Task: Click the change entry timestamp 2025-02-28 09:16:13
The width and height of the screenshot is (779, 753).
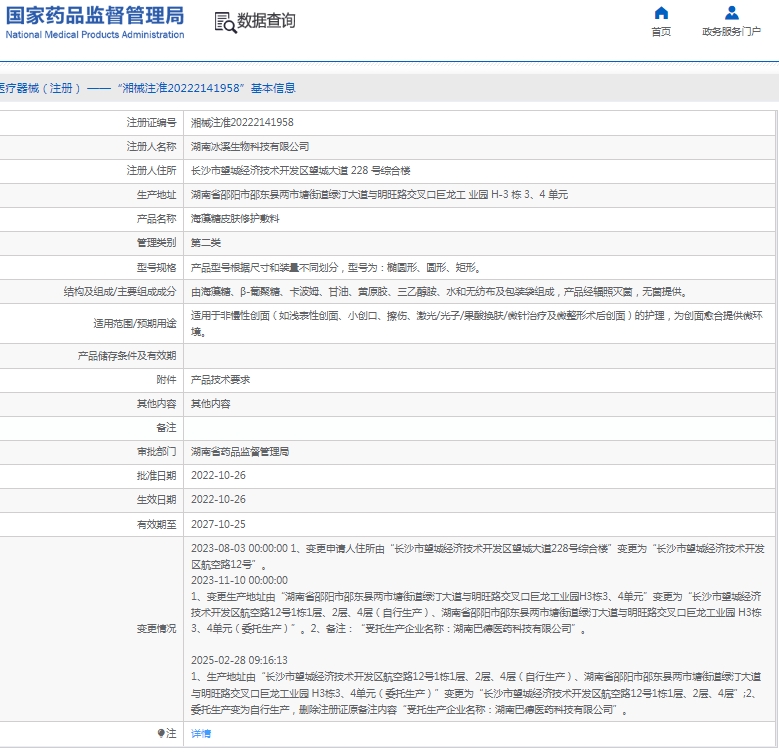Action: coord(239,660)
